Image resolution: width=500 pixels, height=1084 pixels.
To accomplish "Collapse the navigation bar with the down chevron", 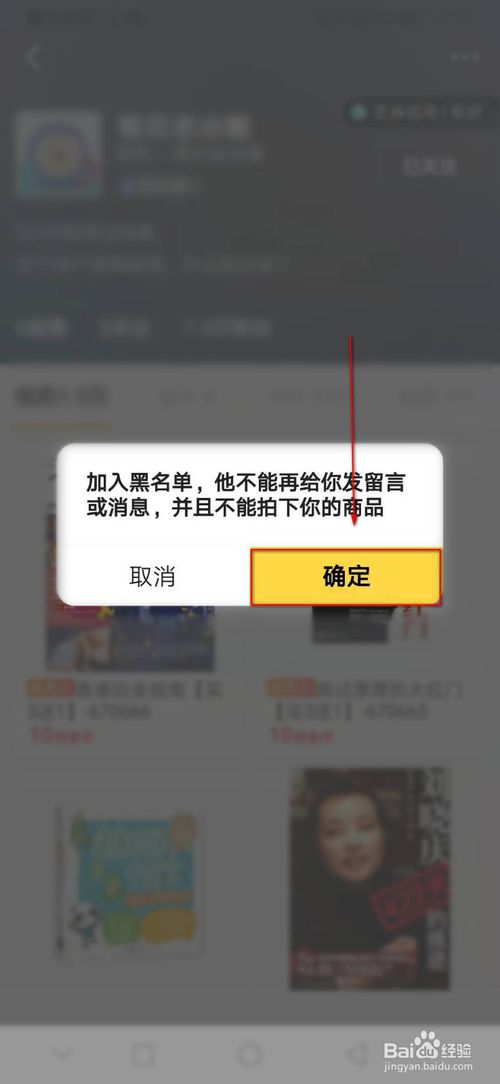I will (62, 1054).
